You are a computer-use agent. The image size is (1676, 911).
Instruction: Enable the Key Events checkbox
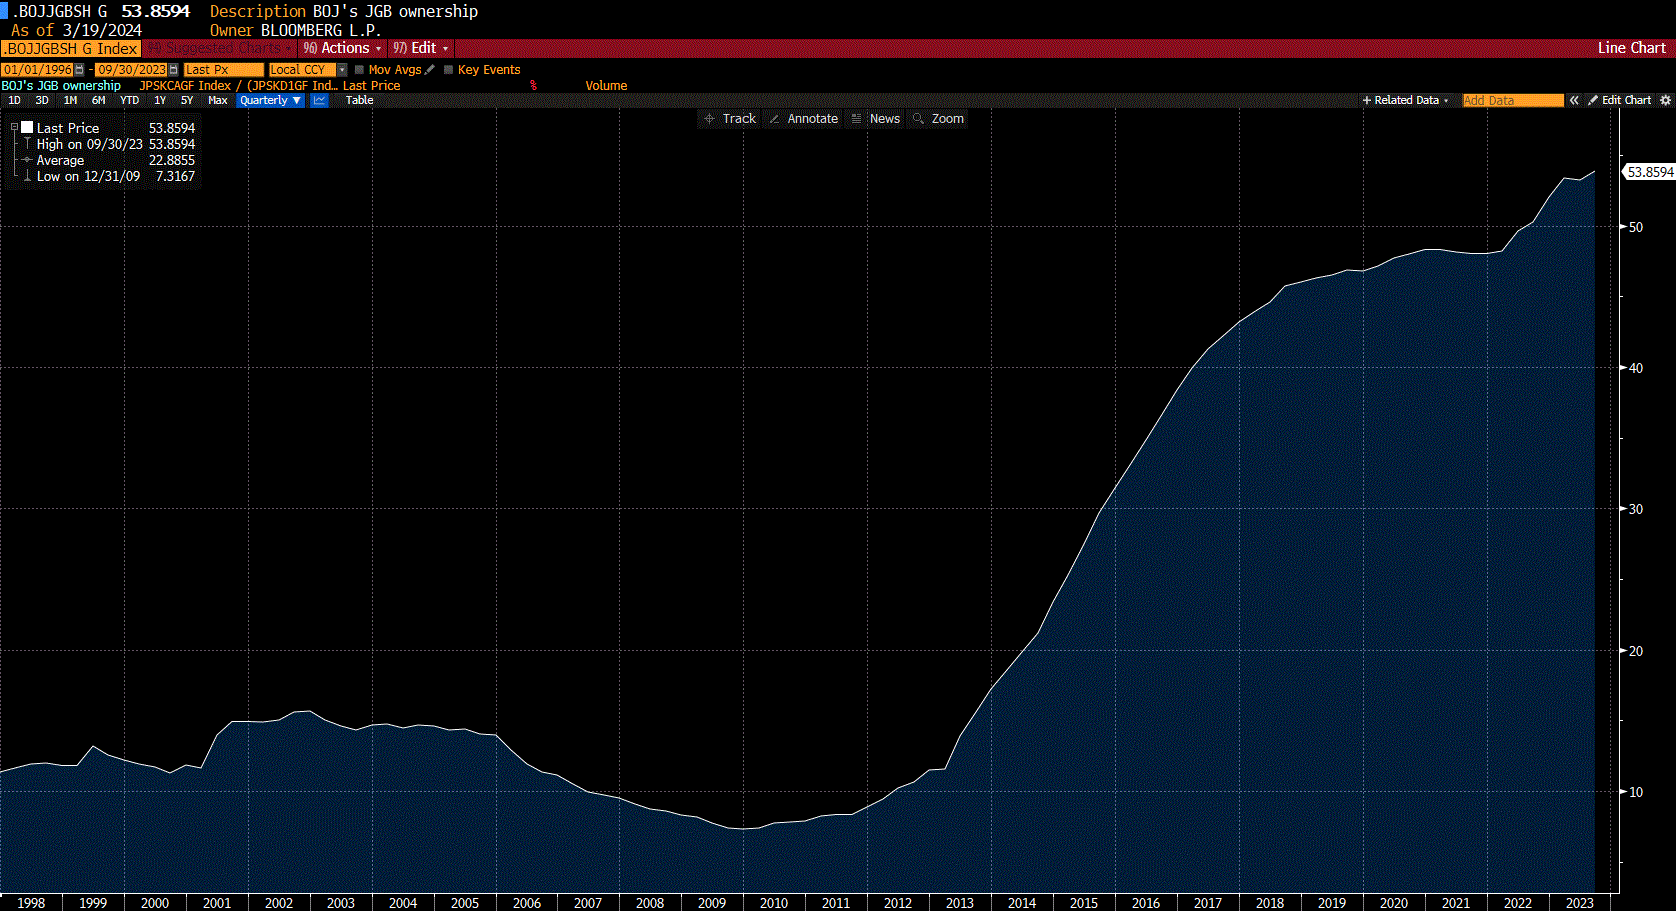coord(448,70)
